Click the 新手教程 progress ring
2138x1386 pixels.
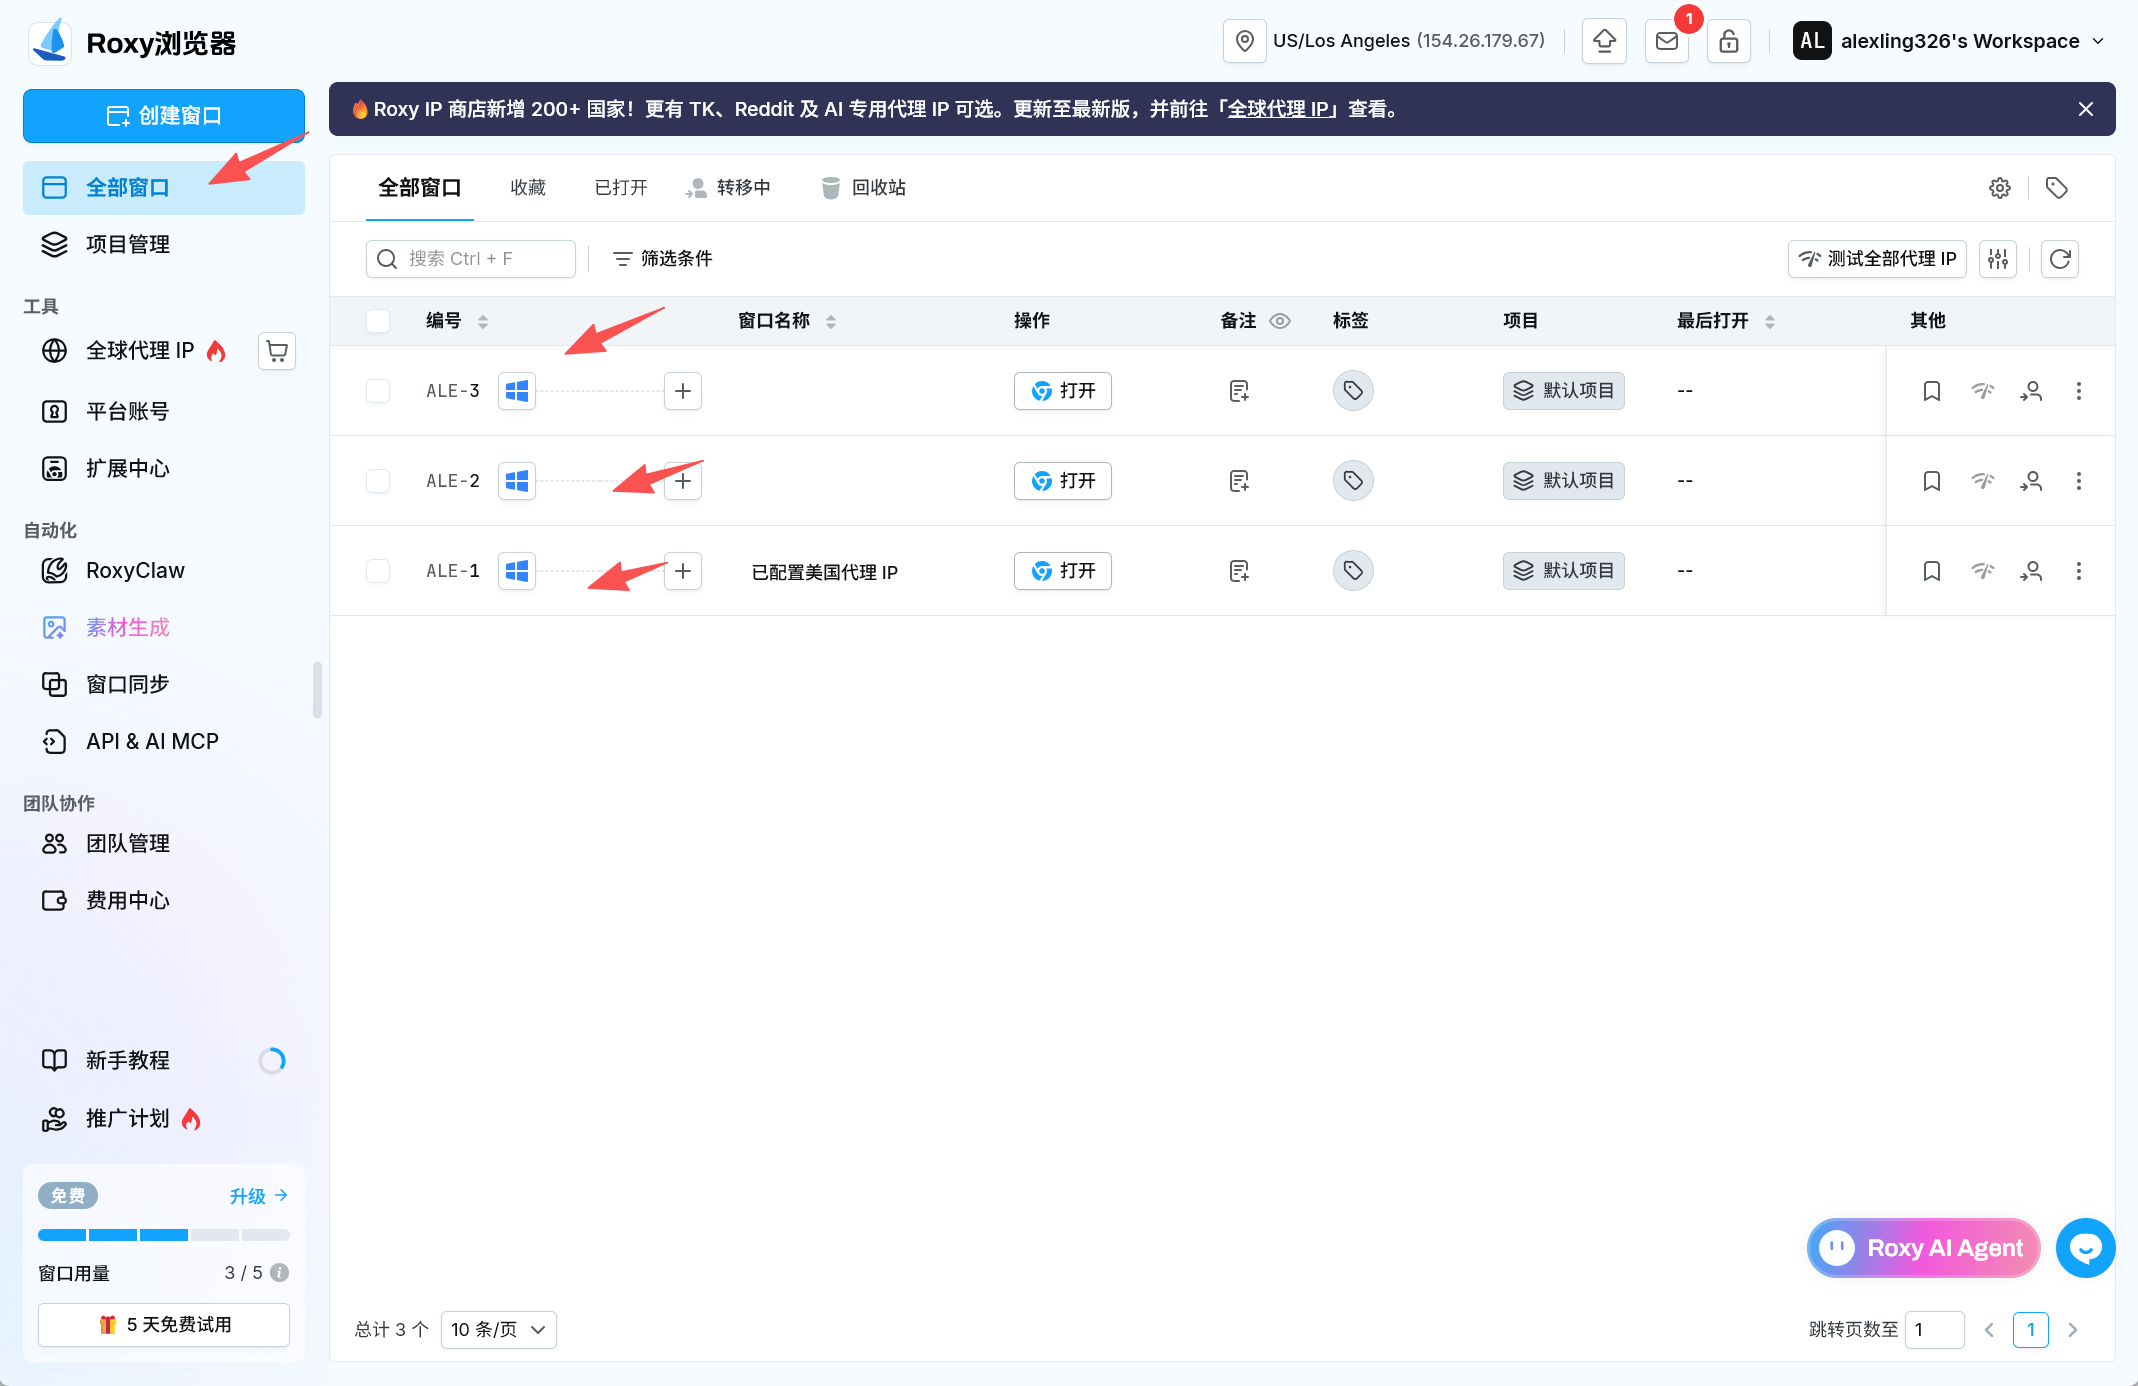click(272, 1061)
